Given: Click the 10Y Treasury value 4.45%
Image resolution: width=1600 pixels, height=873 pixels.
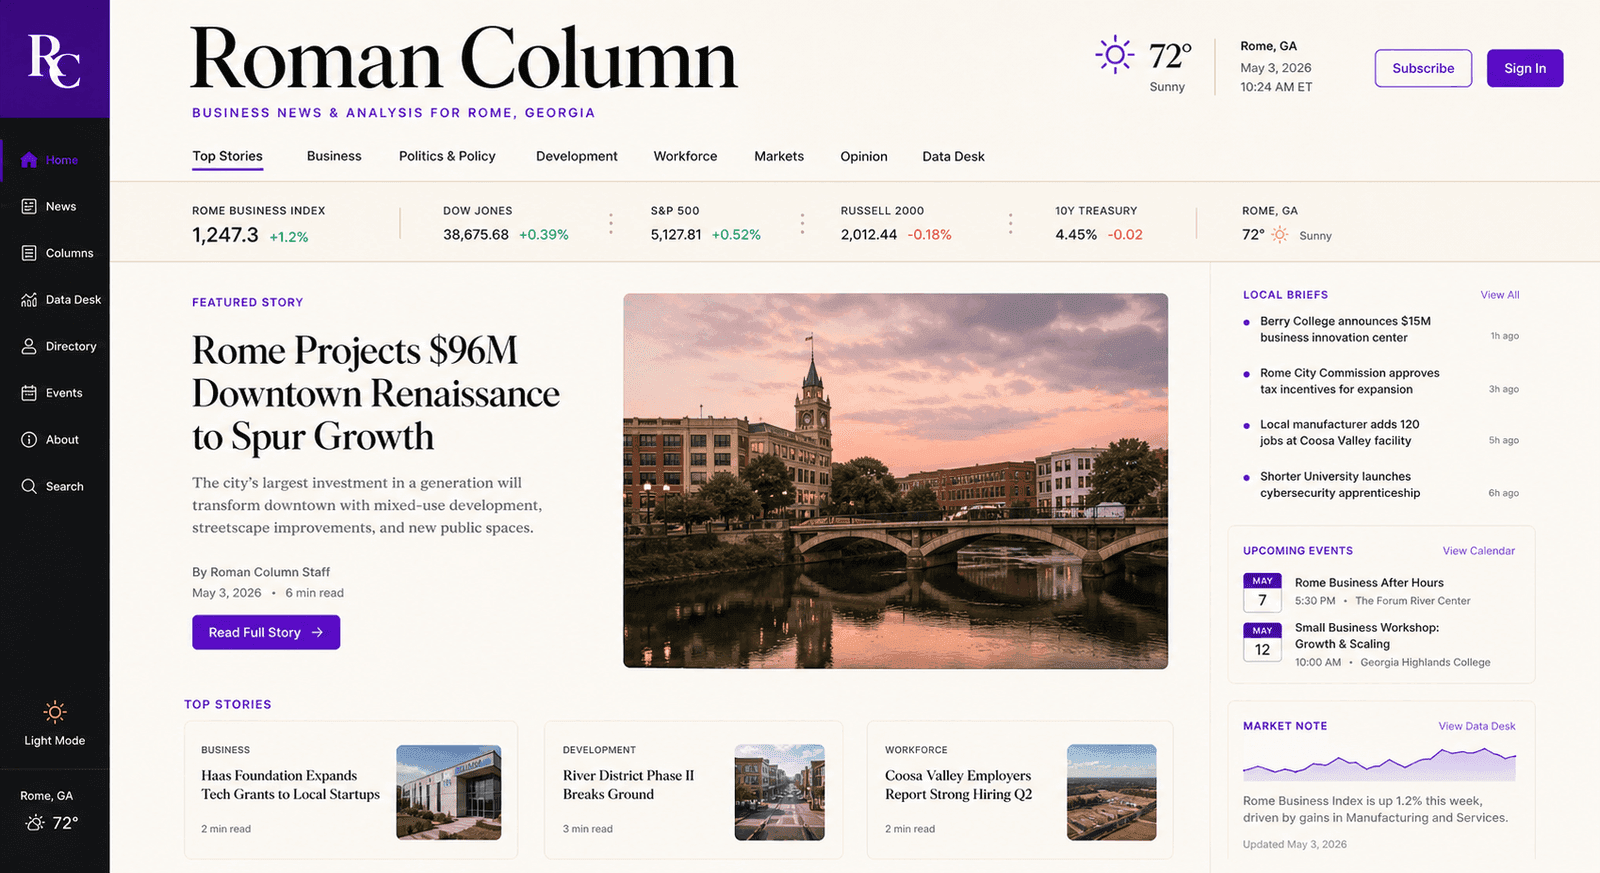Looking at the screenshot, I should click(1076, 235).
